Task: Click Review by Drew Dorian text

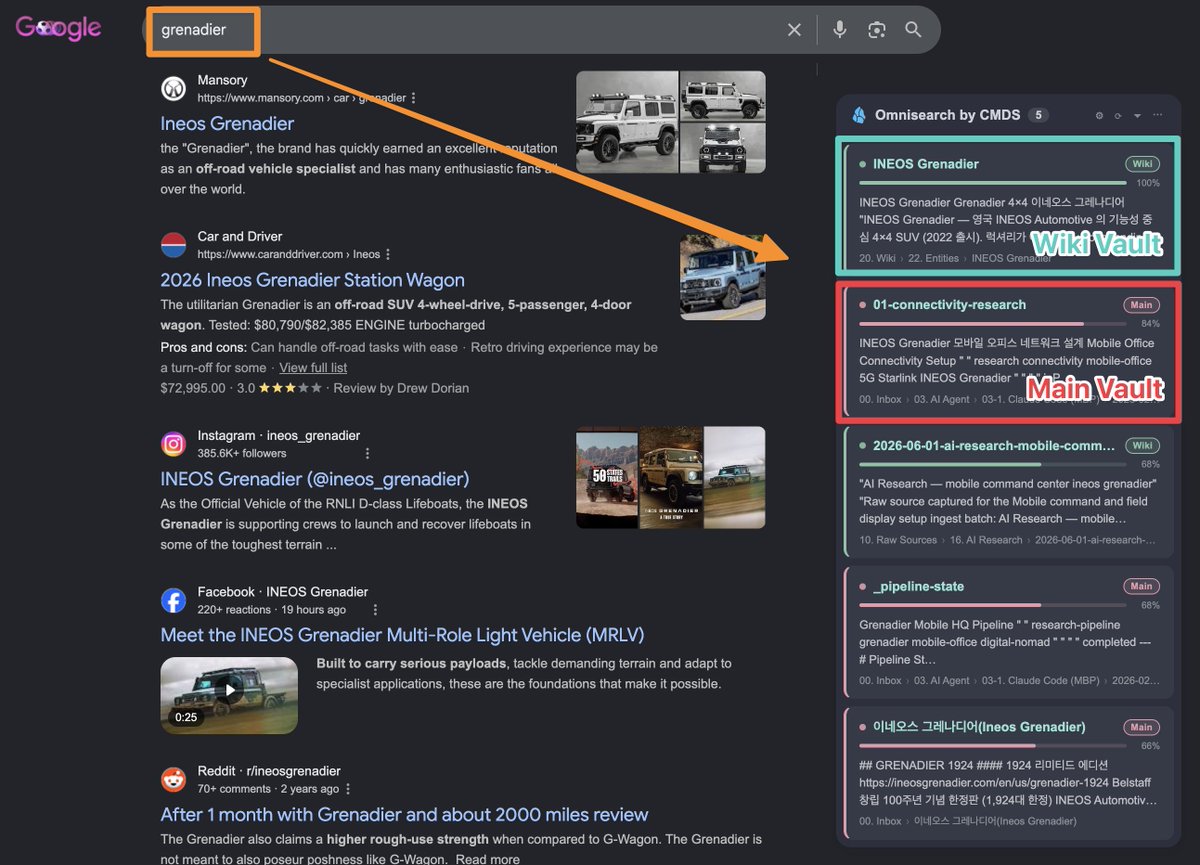Action: click(x=401, y=388)
